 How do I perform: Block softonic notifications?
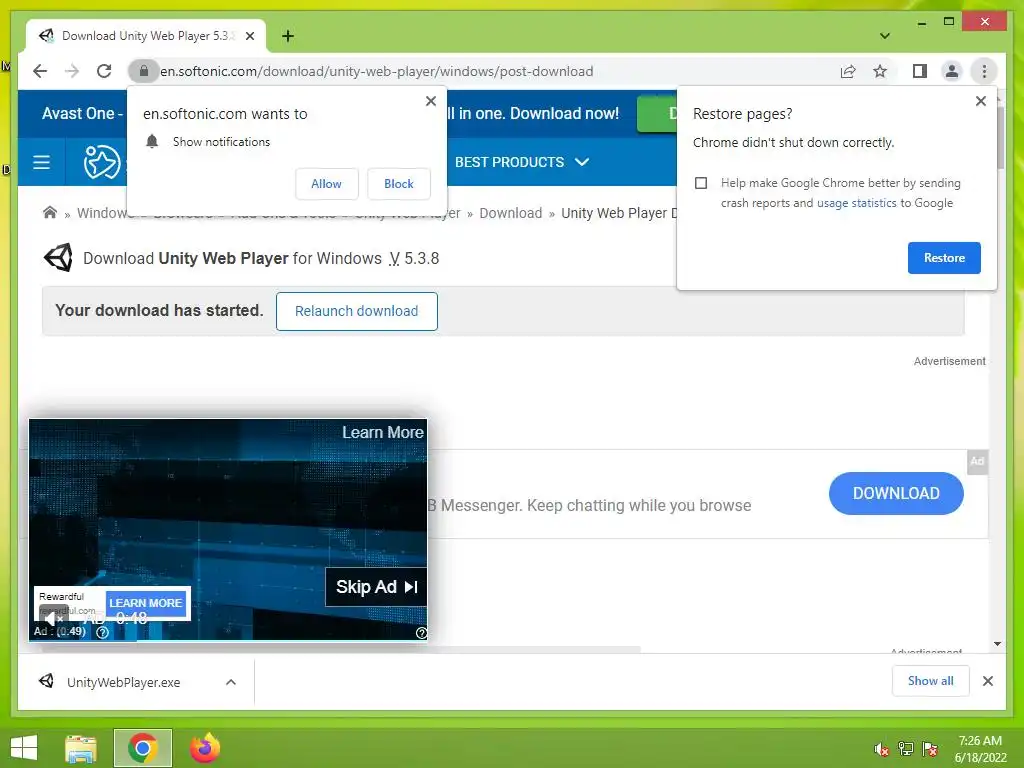(398, 184)
